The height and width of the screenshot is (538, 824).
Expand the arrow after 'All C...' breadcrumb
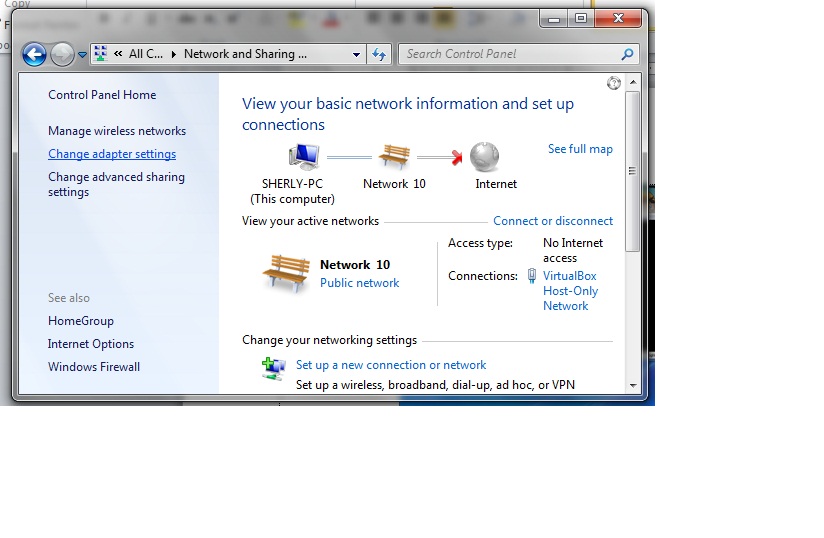coord(173,54)
